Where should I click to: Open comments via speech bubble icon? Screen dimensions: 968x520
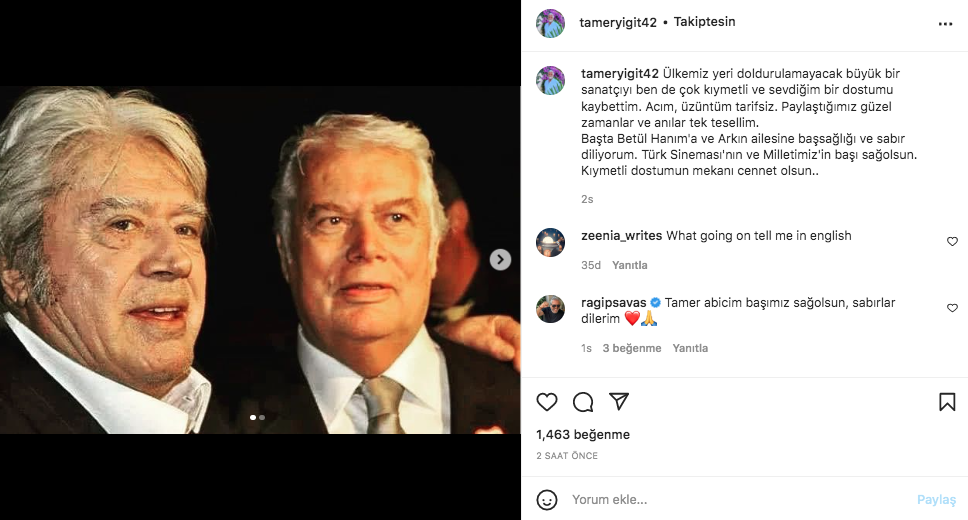583,402
